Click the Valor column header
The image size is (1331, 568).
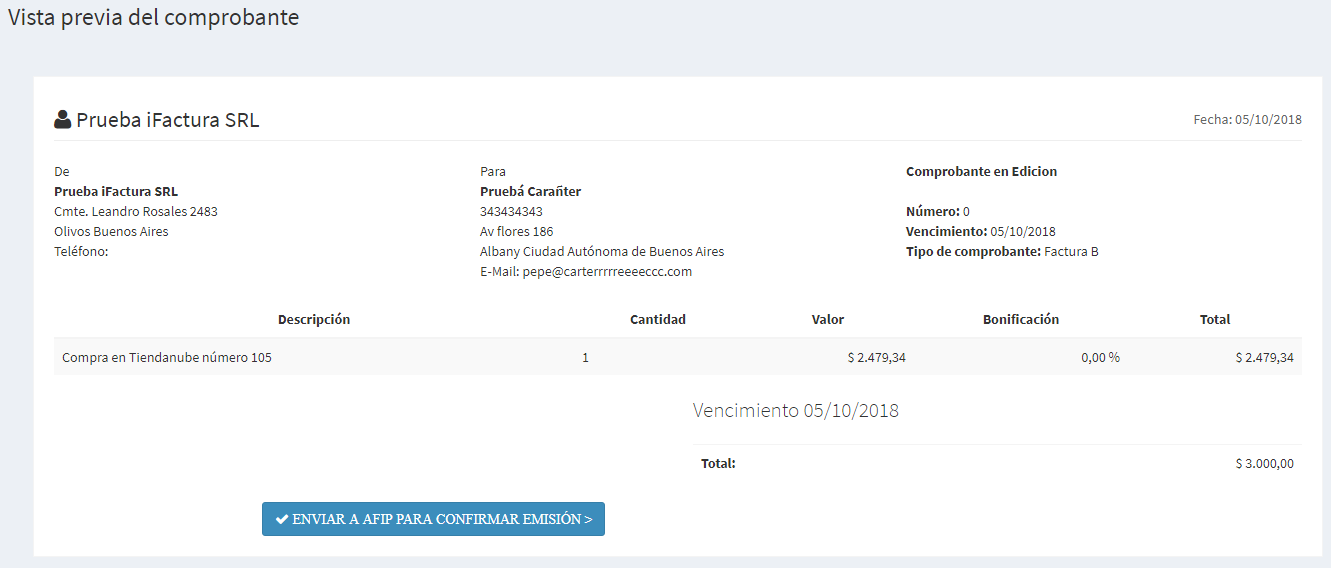pyautogui.click(x=828, y=320)
